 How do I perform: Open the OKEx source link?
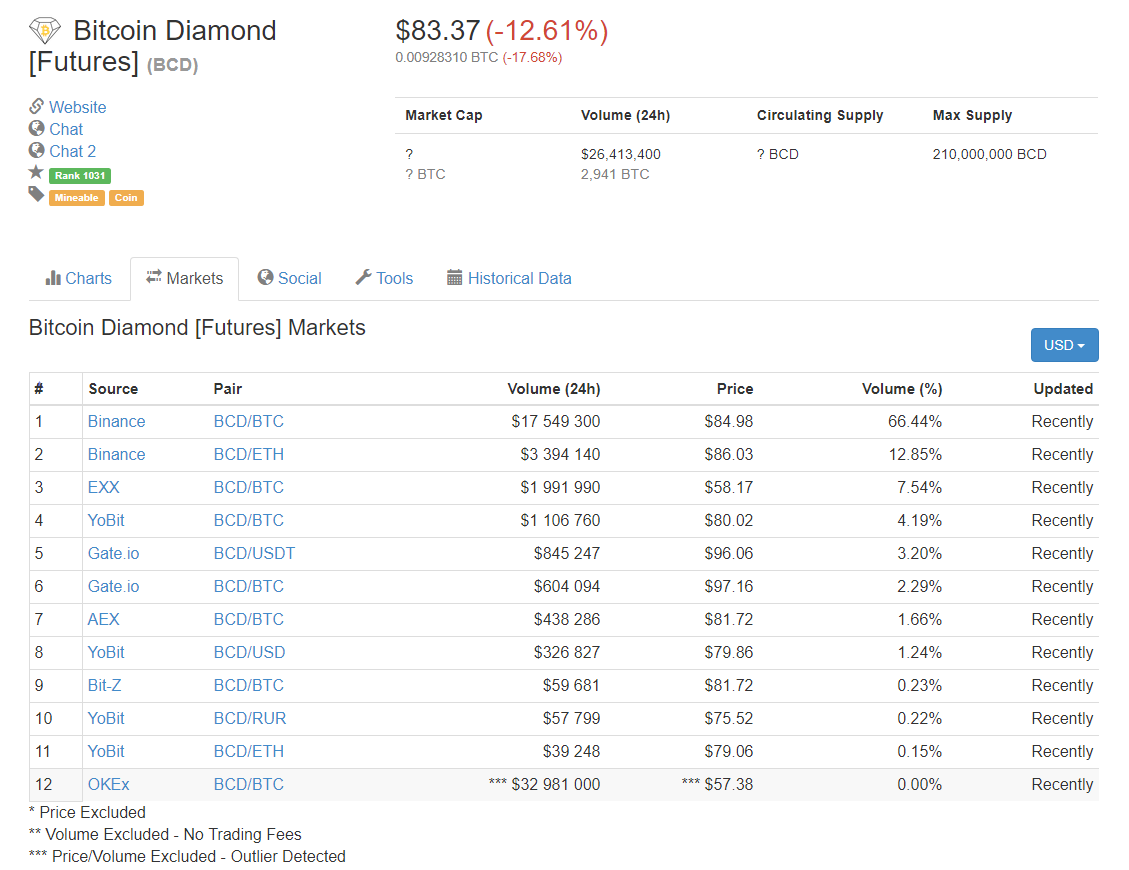[108, 784]
